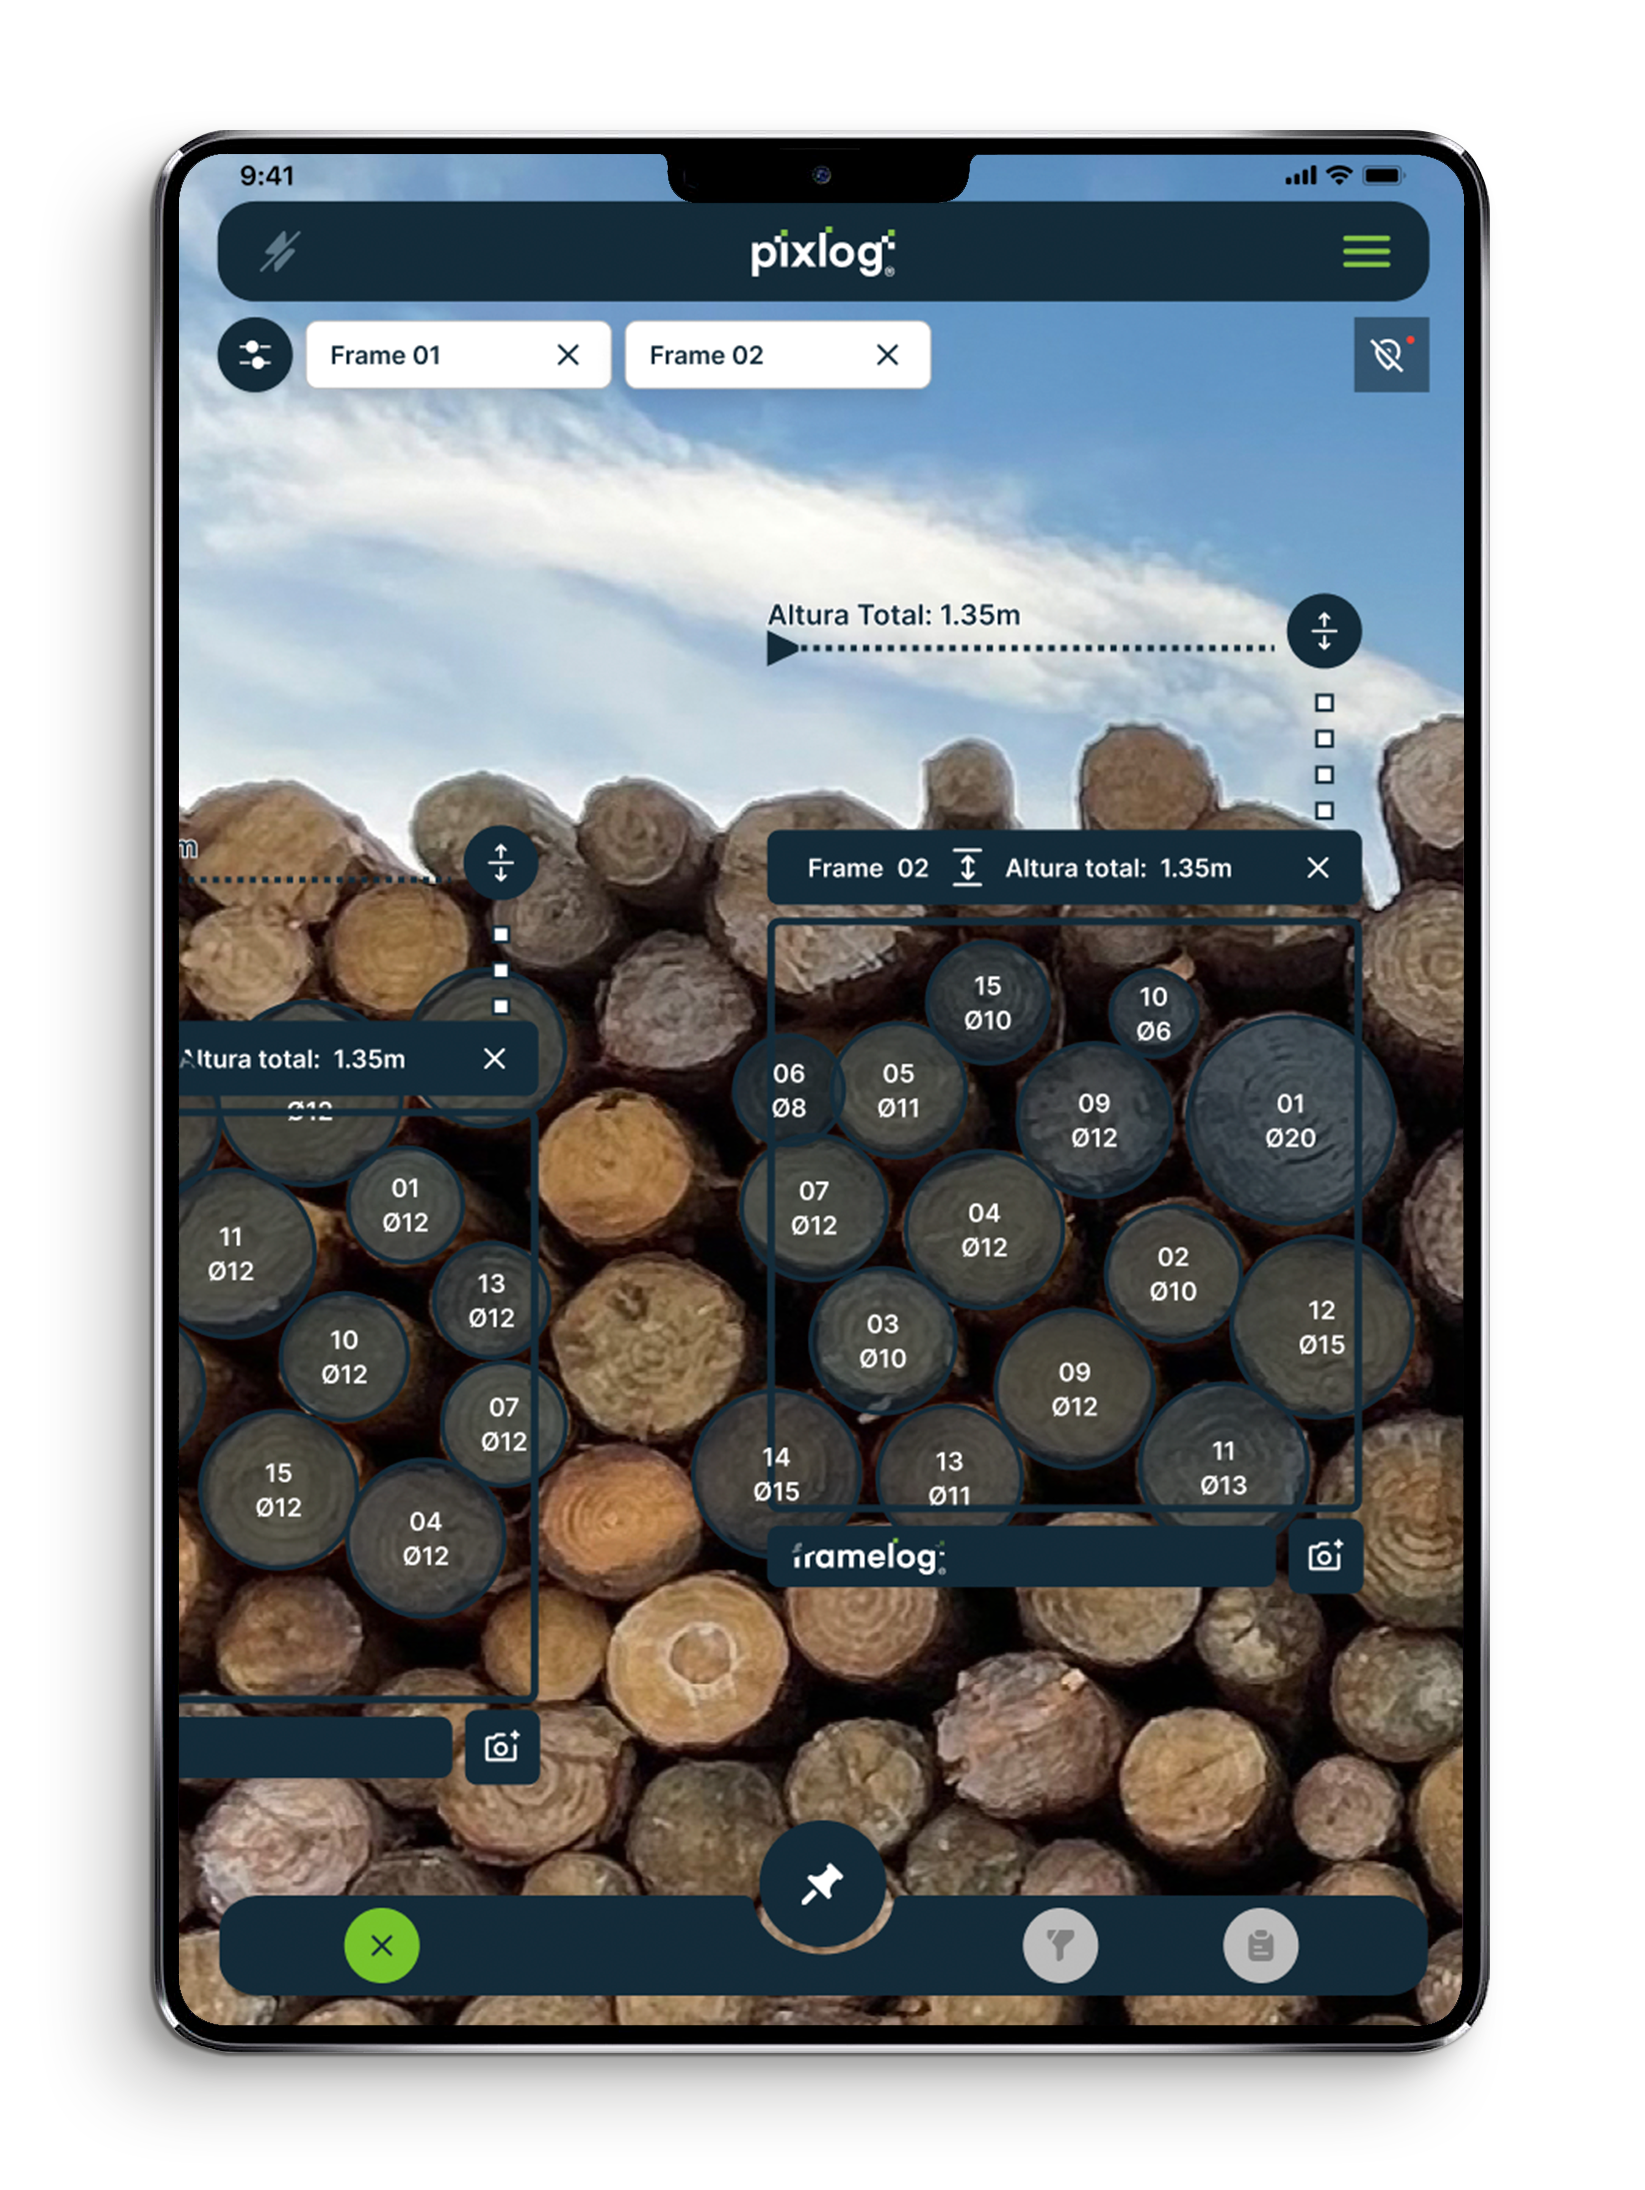1645x2190 pixels.
Task: Open the hamburger menu
Action: click(x=1367, y=253)
